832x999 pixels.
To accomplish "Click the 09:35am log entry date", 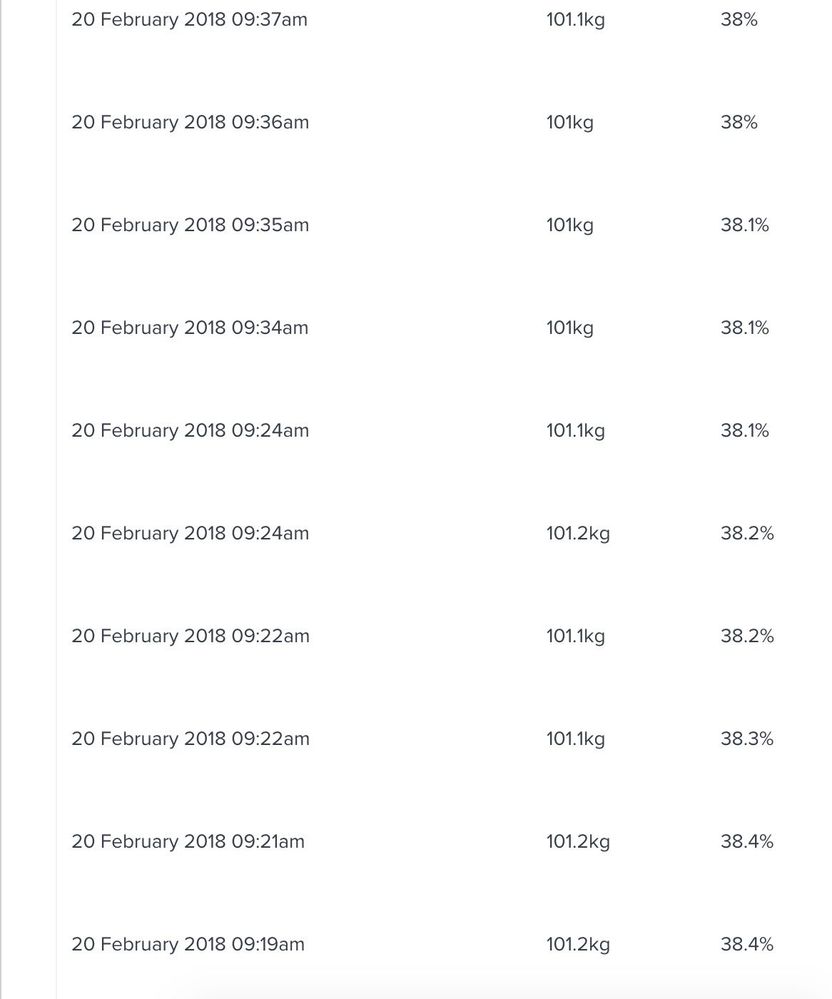I will click(x=190, y=225).
